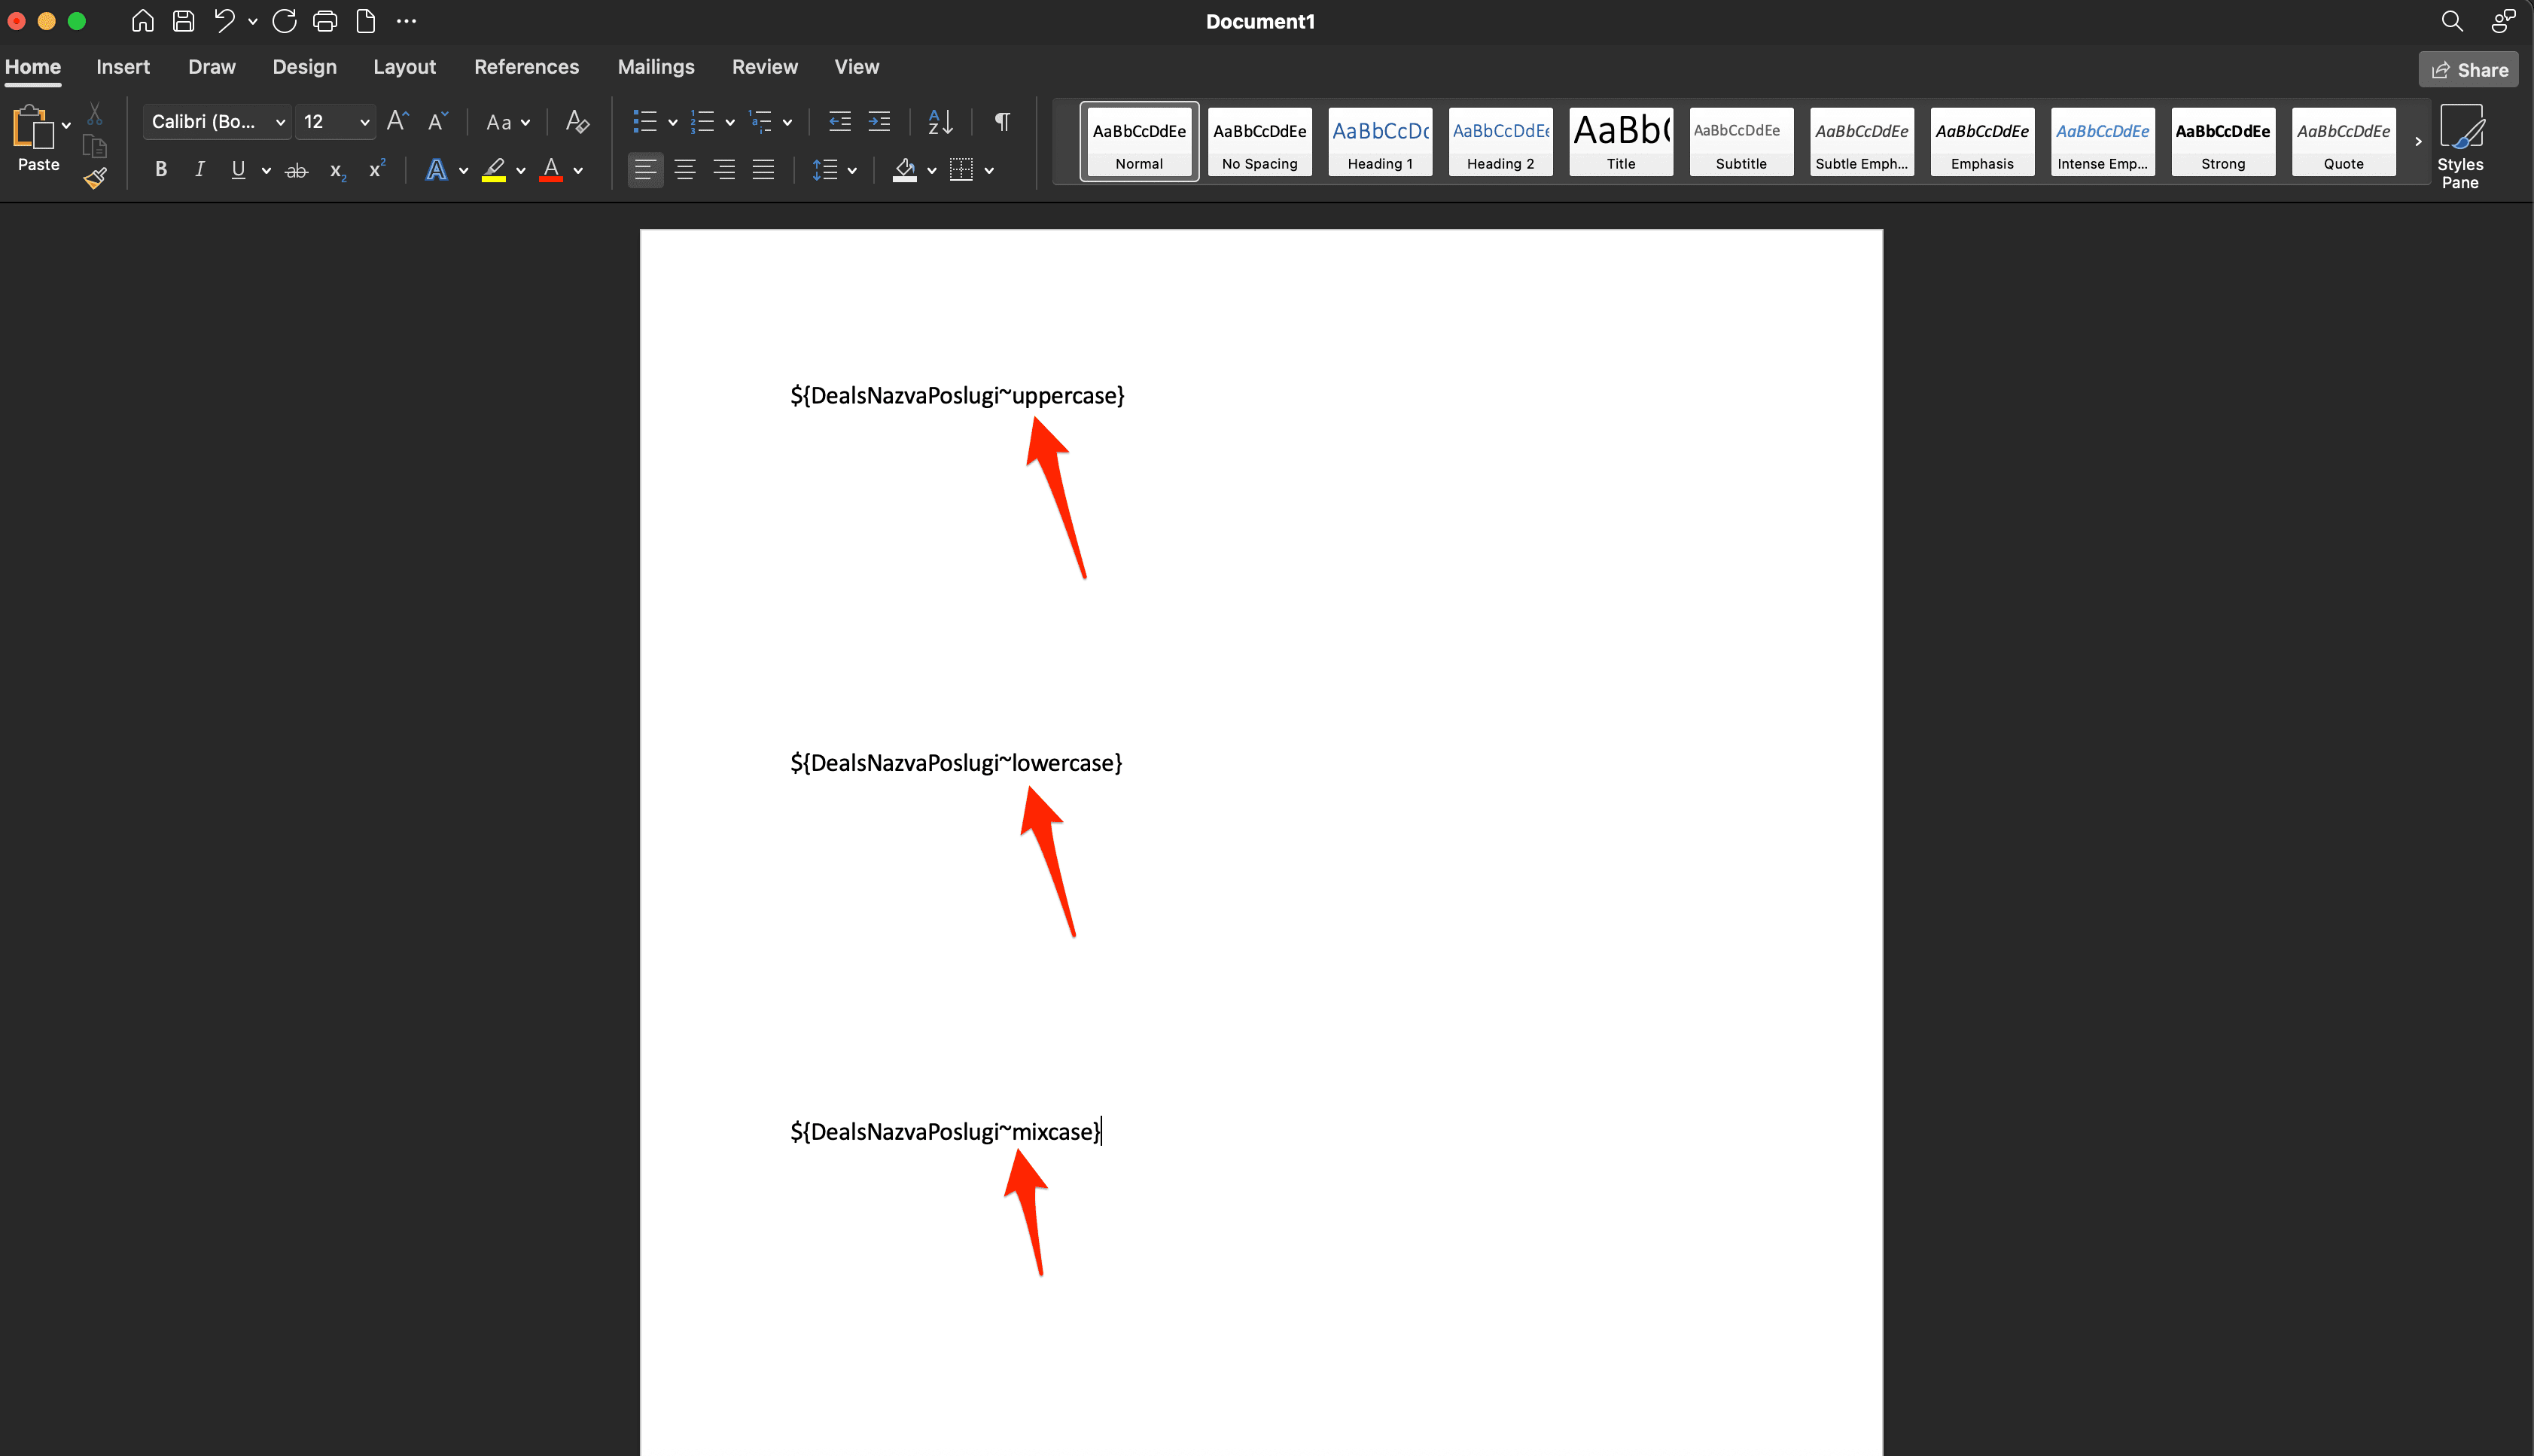Click the Clear All Formatting icon

(x=577, y=122)
